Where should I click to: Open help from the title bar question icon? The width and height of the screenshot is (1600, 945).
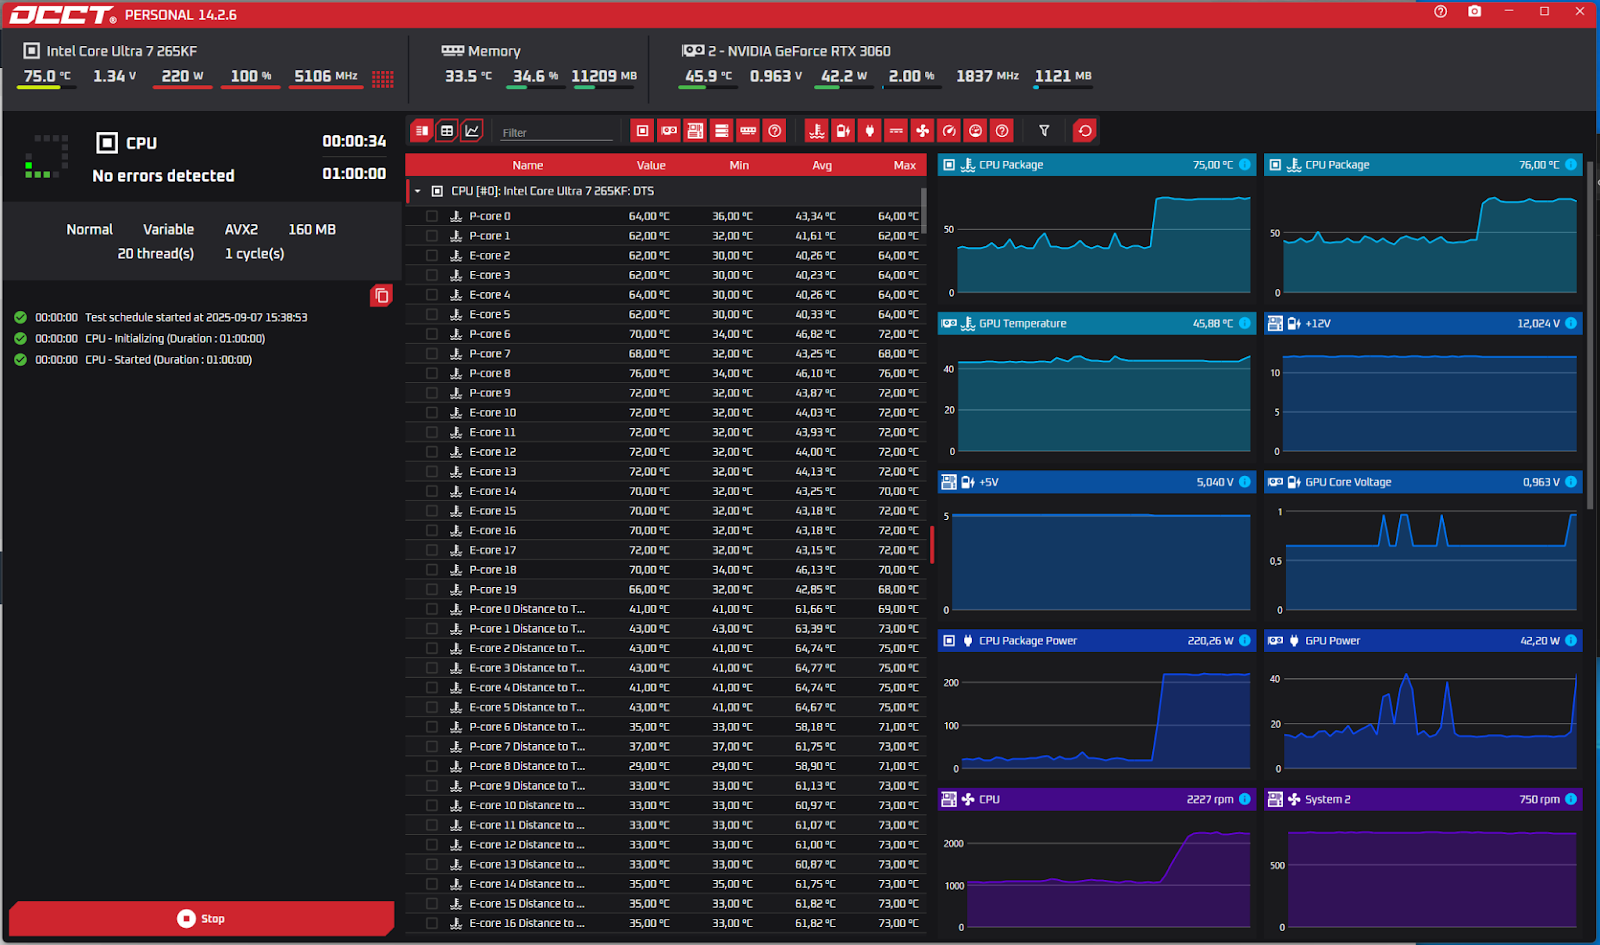1440,12
